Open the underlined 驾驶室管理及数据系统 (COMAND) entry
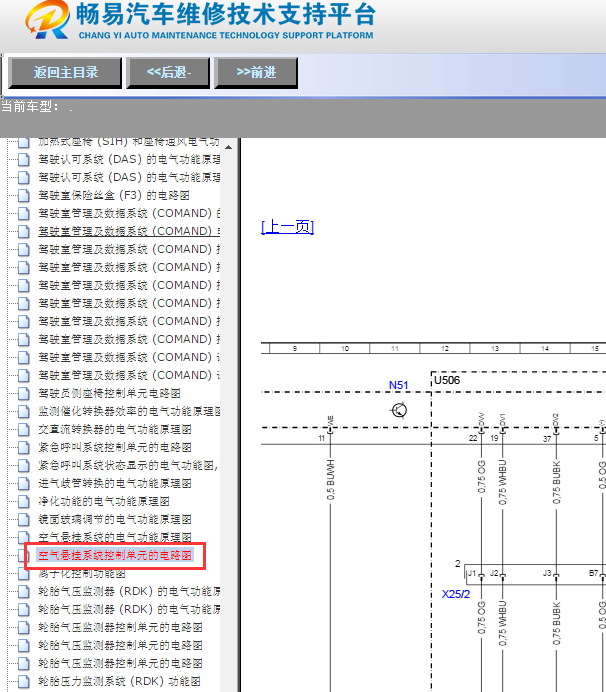The width and height of the screenshot is (606, 692). pyautogui.click(x=129, y=231)
